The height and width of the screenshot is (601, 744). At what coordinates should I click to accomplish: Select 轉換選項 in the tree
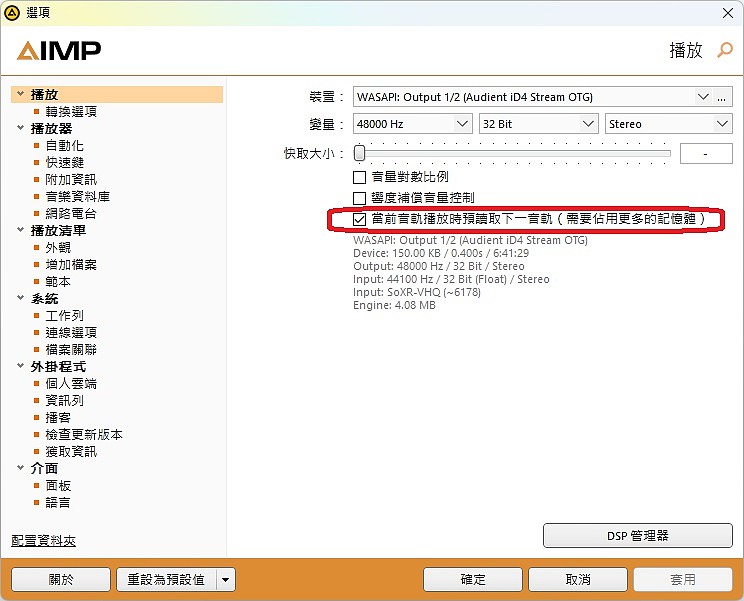pos(71,112)
